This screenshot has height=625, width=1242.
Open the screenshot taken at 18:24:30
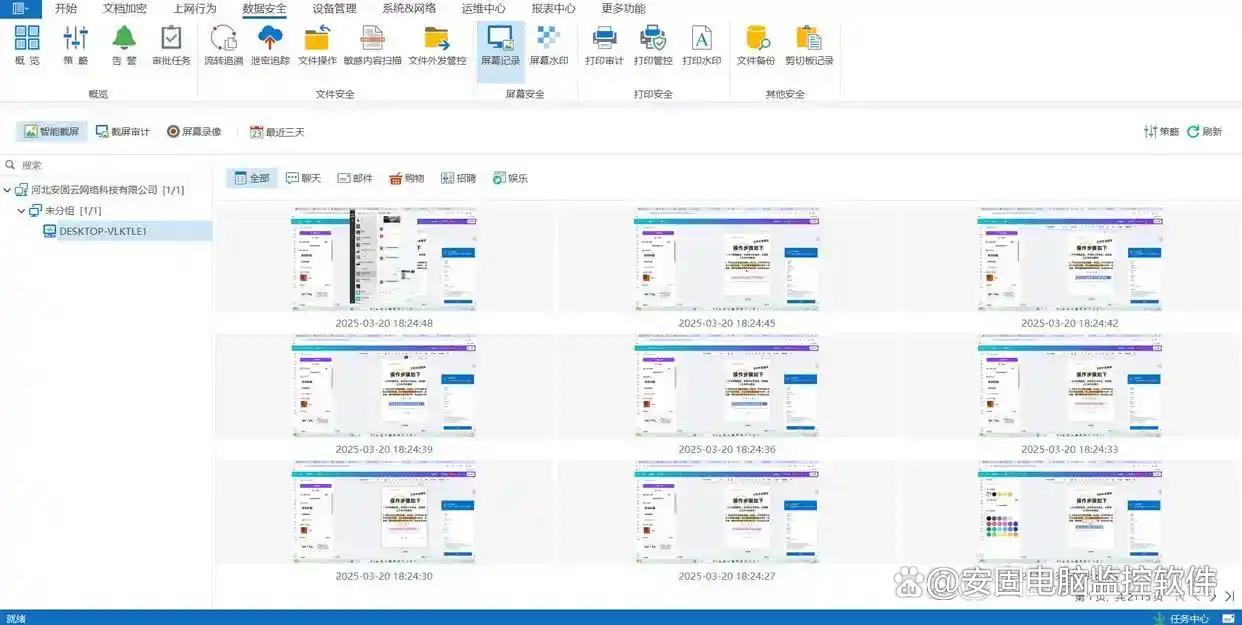(x=384, y=512)
